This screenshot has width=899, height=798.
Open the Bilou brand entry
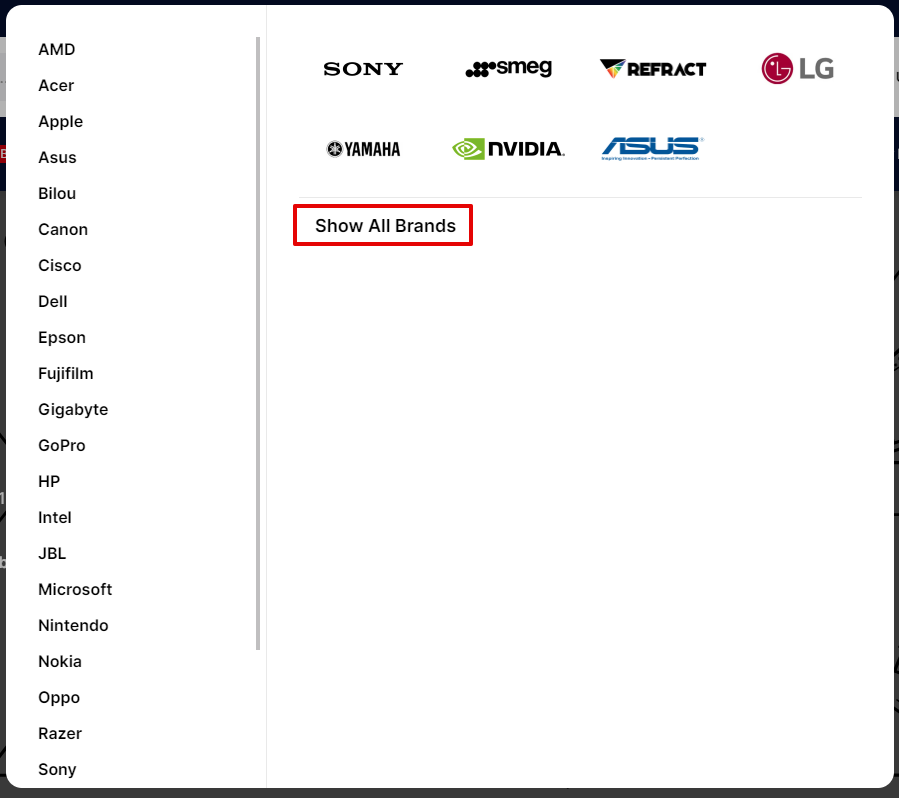coord(57,194)
